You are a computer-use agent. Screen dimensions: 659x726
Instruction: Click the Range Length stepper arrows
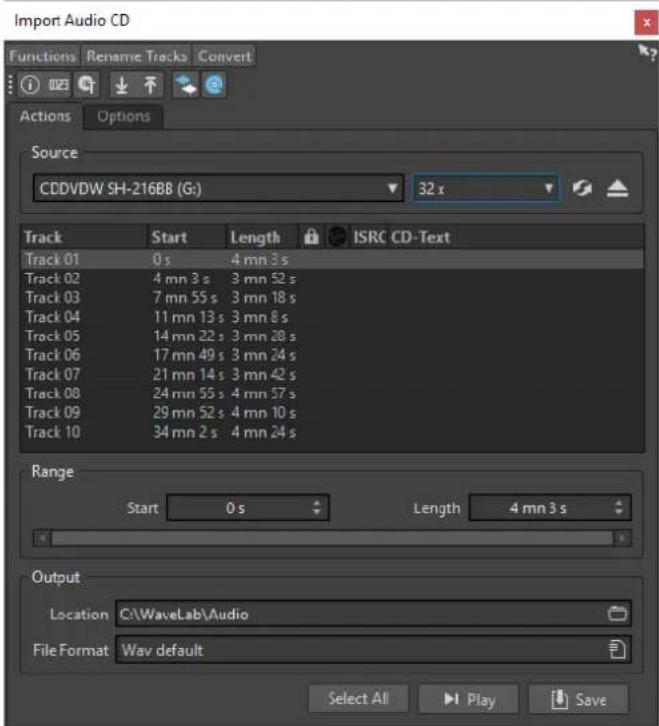click(618, 507)
